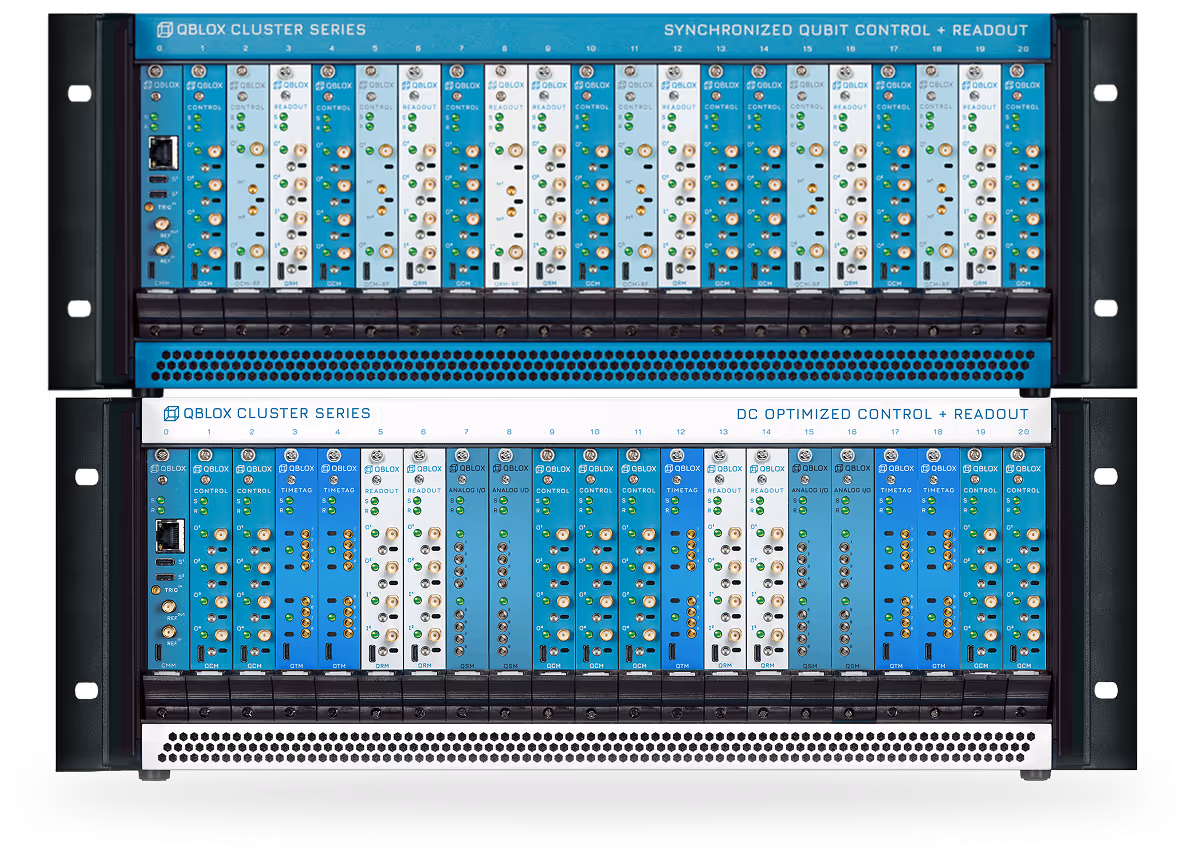Click TRIG connector on white-header cluster CMM module

pyautogui.click(x=157, y=590)
